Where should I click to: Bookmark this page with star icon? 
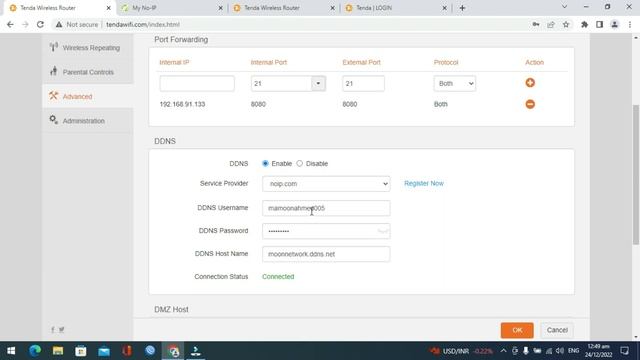566,24
